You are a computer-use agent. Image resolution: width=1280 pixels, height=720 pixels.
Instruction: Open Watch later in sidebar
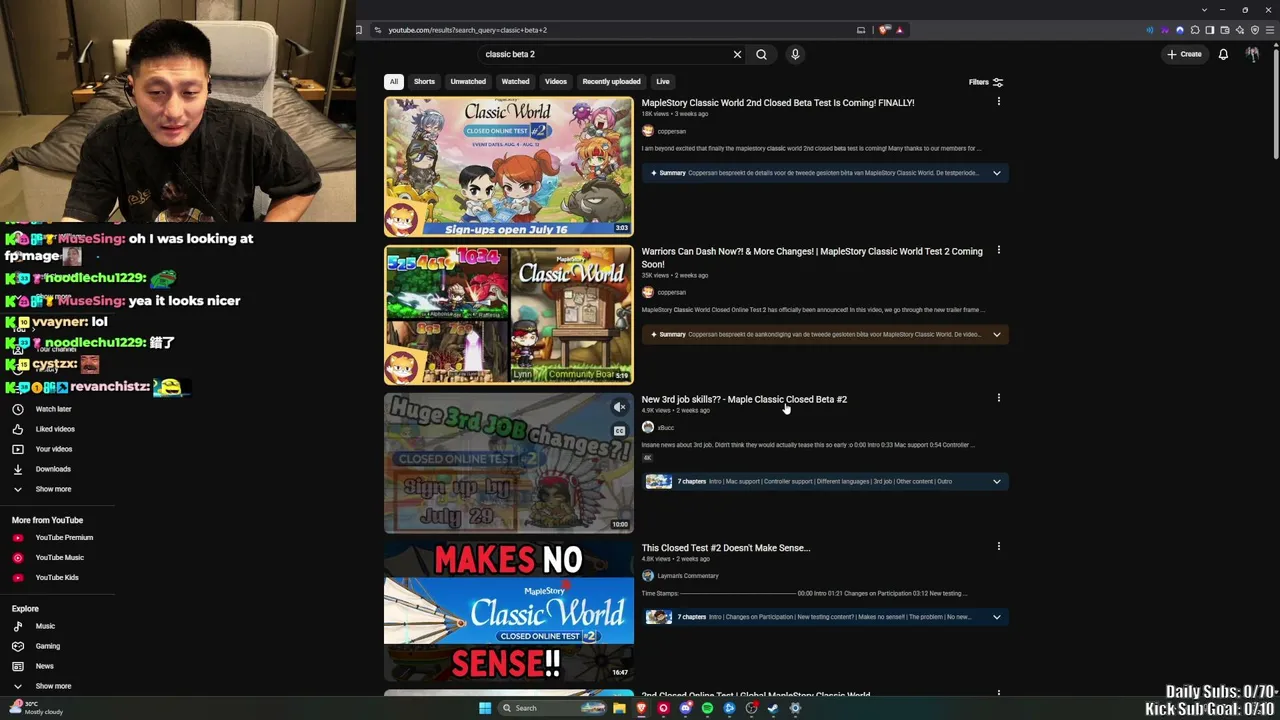53,409
